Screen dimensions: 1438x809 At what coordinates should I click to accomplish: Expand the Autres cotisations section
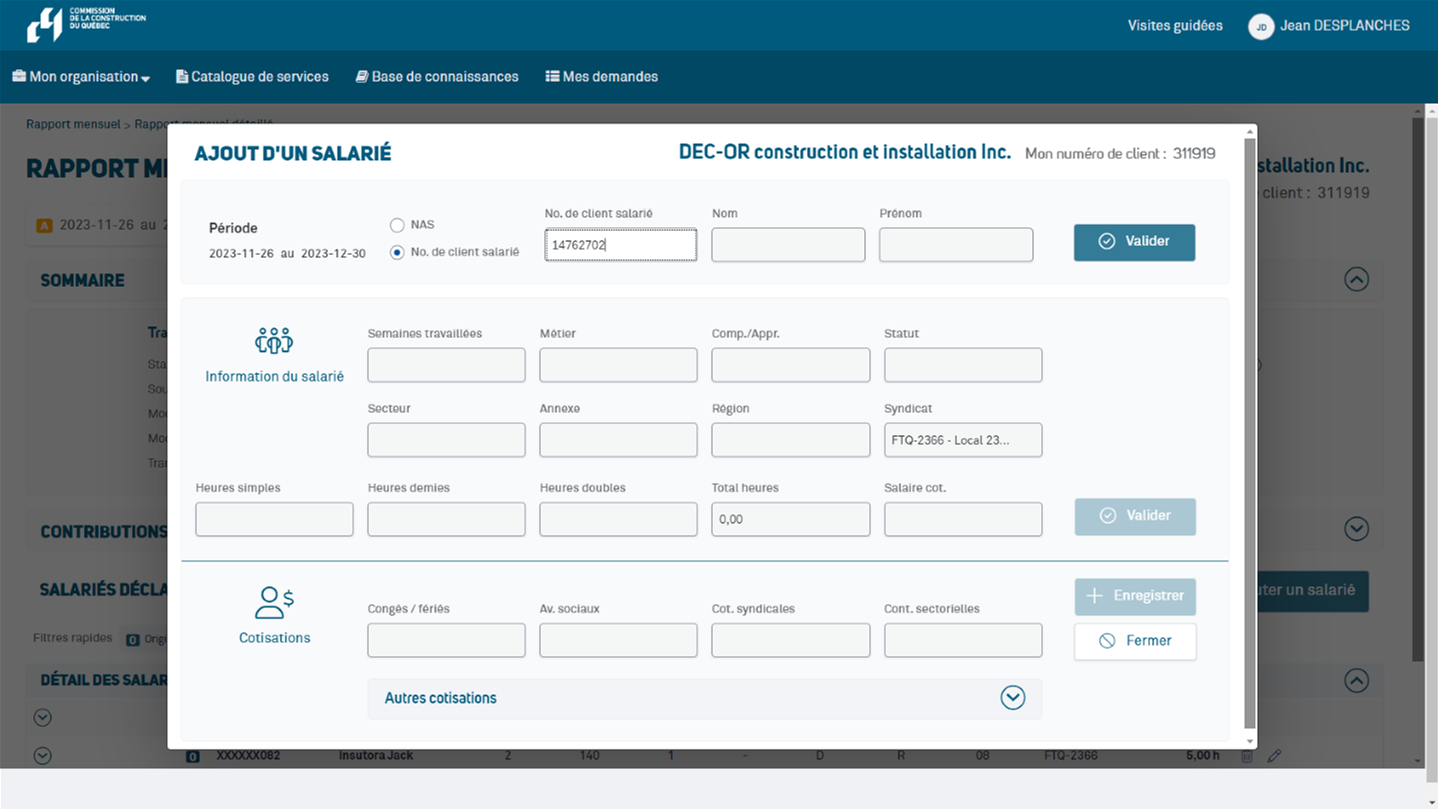click(1012, 698)
